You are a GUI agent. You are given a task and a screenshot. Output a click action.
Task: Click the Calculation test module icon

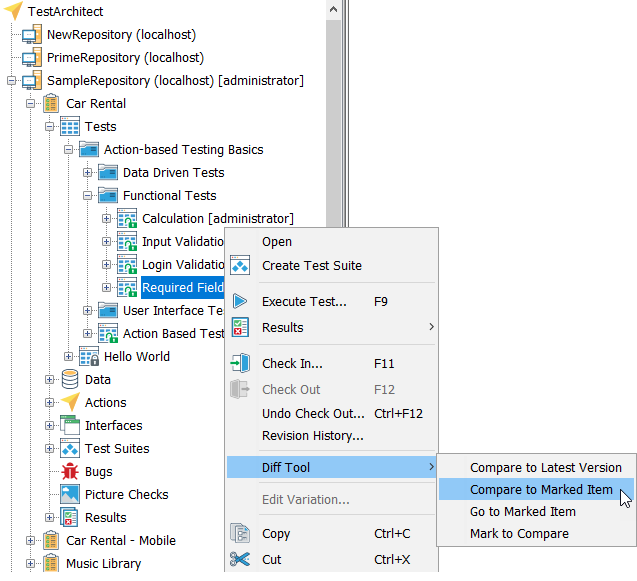[127, 219]
